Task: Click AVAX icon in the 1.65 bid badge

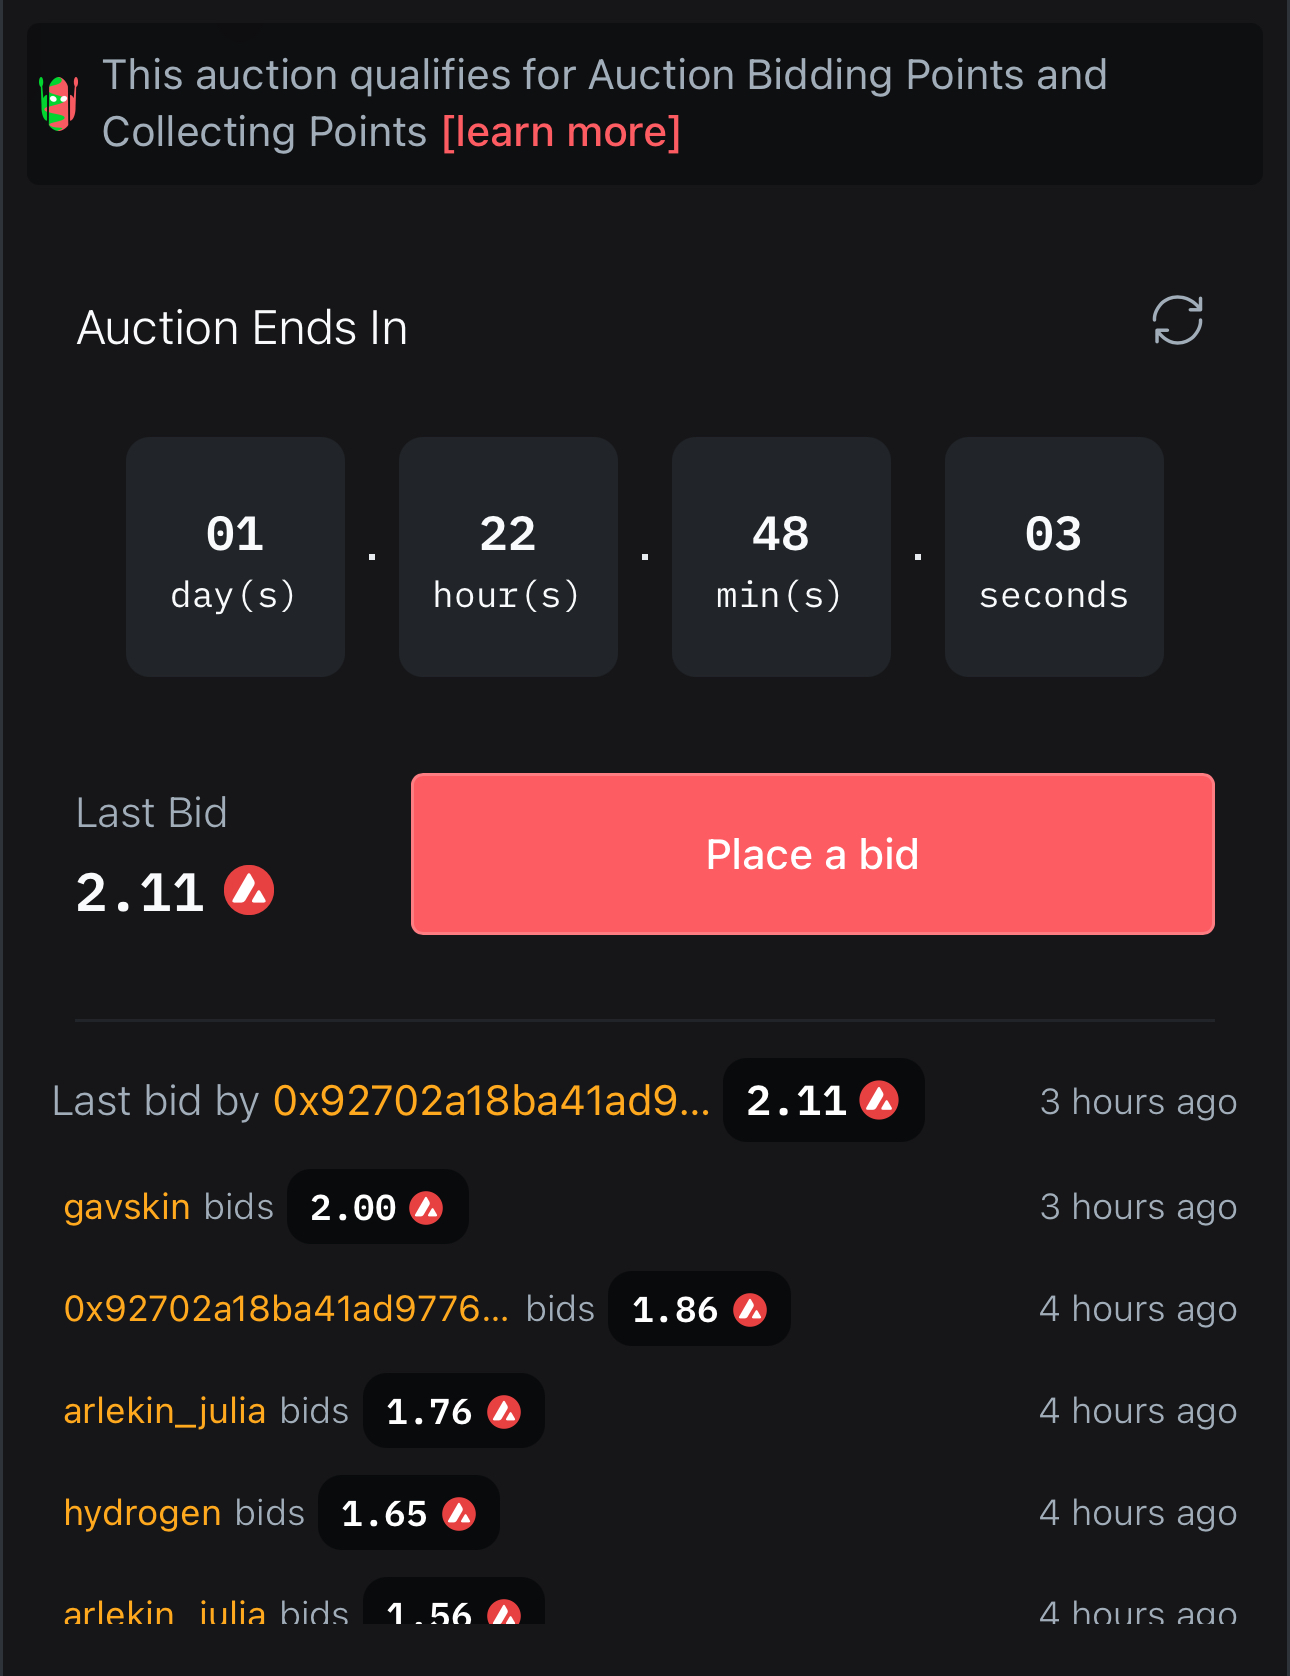Action: [459, 1514]
